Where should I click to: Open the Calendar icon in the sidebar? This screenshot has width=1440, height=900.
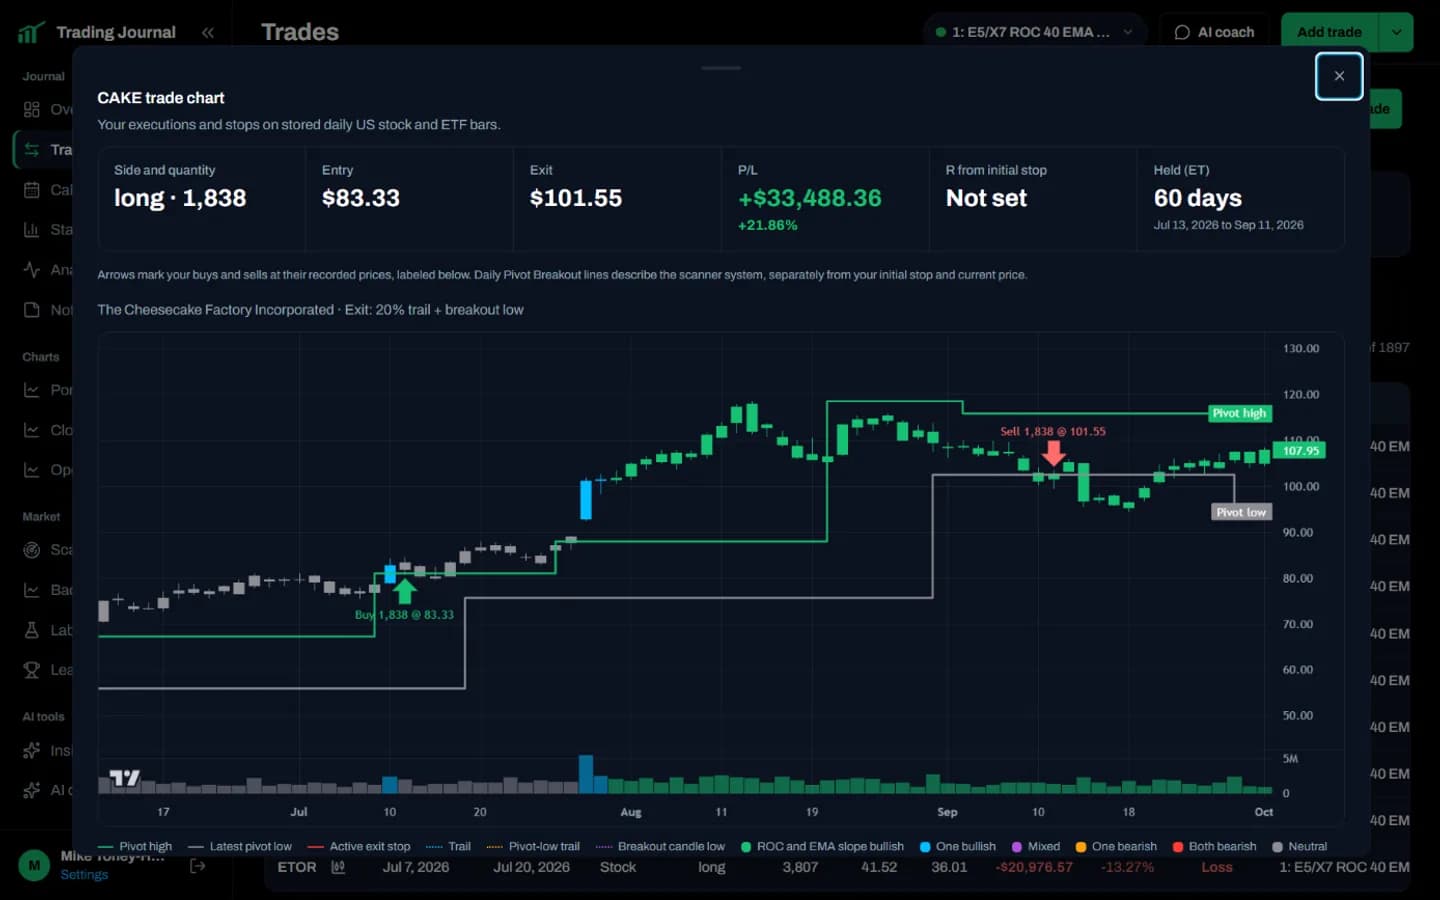coord(32,190)
